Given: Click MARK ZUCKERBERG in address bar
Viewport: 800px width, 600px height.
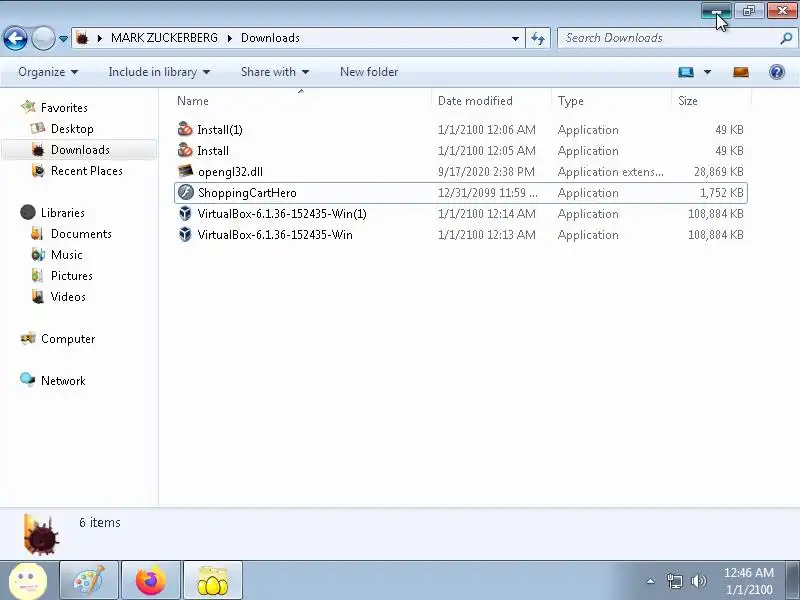Looking at the screenshot, I should pyautogui.click(x=164, y=38).
